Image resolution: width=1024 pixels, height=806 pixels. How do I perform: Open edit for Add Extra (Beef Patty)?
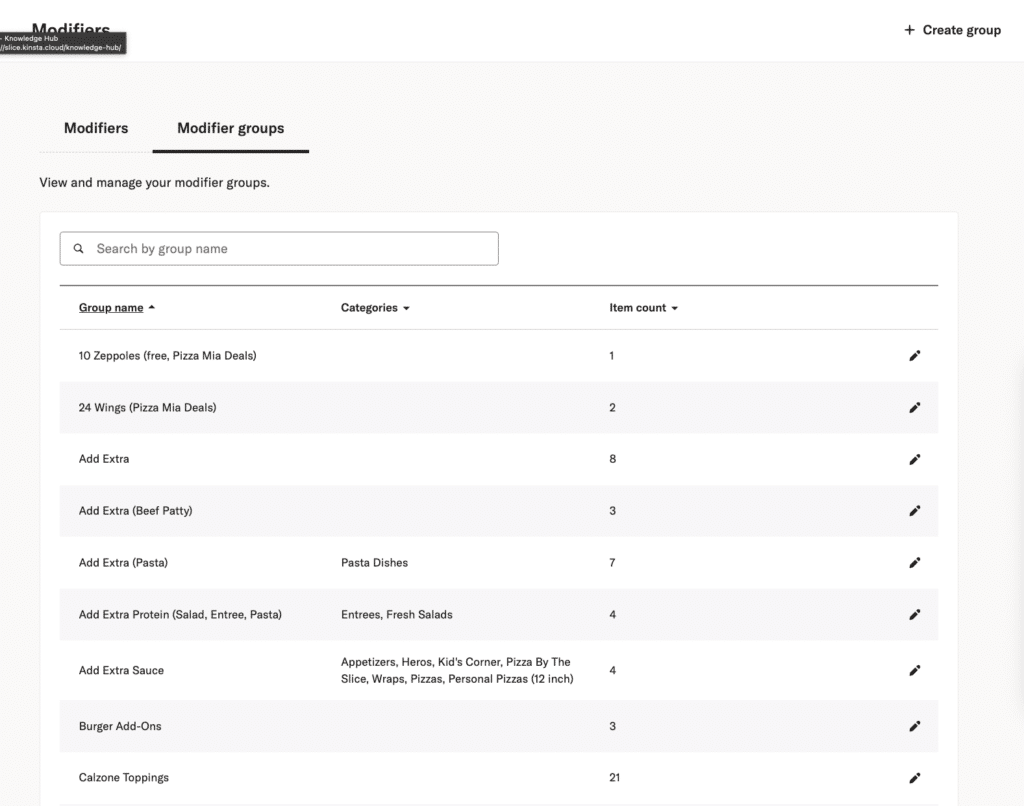coord(914,511)
